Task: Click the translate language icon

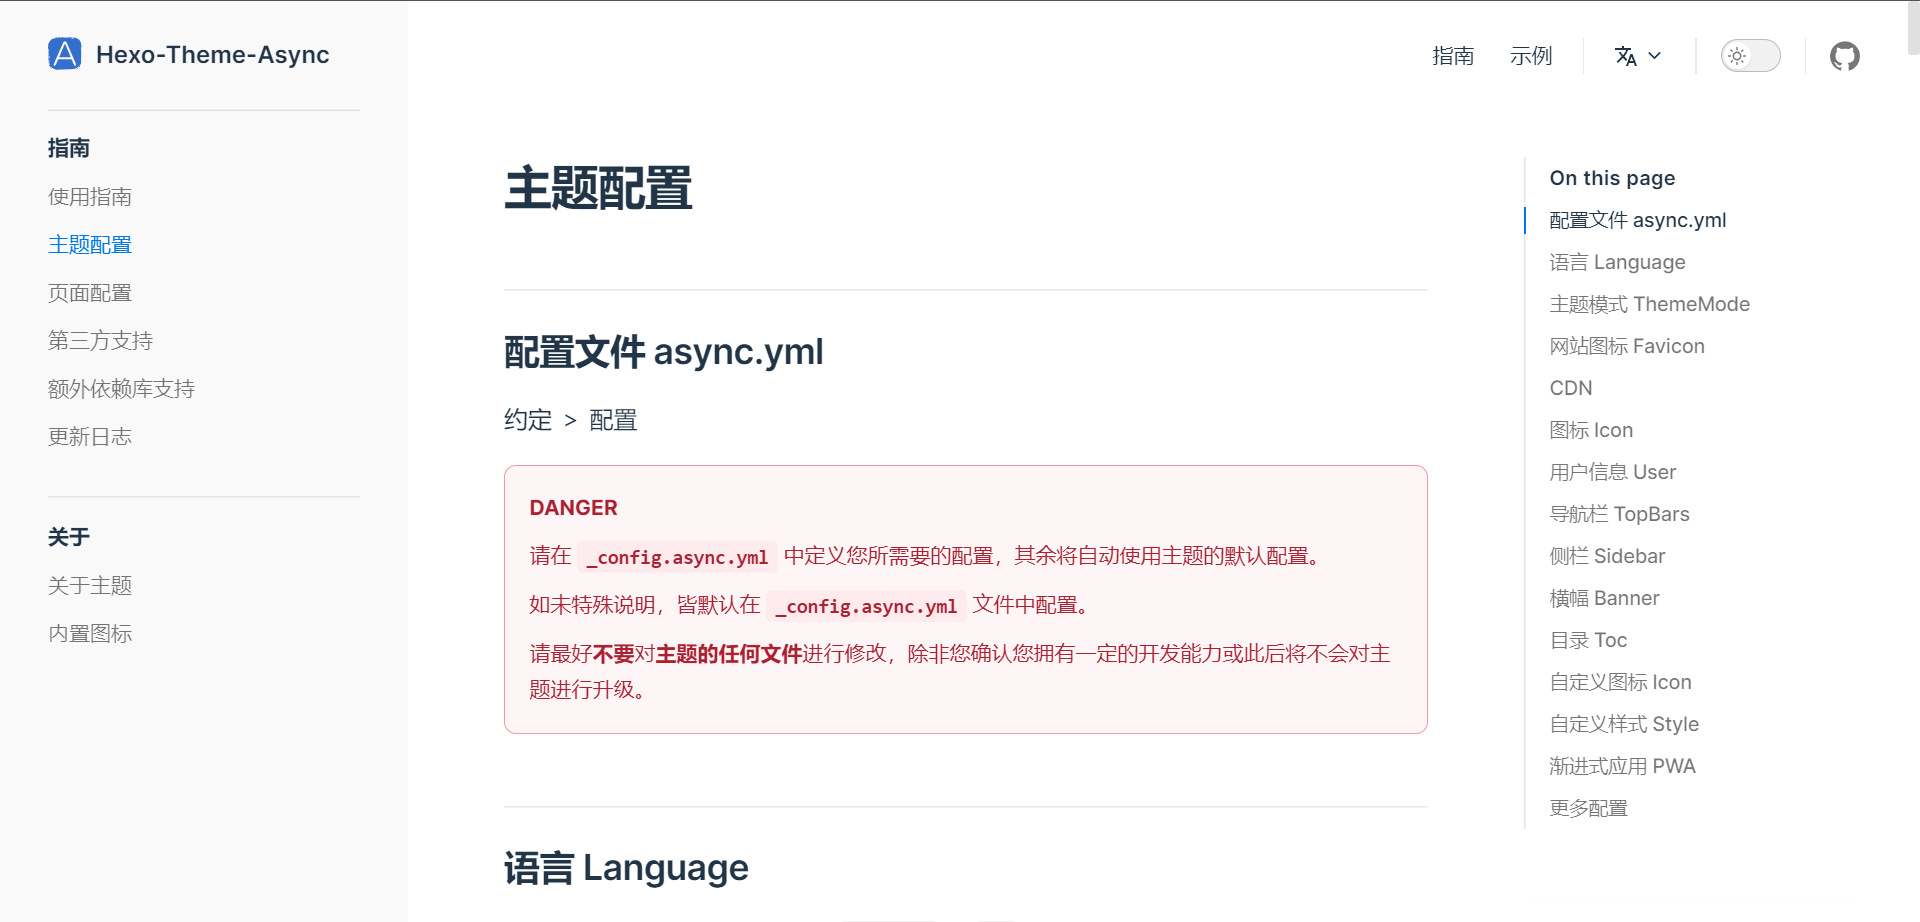Action: click(1626, 56)
